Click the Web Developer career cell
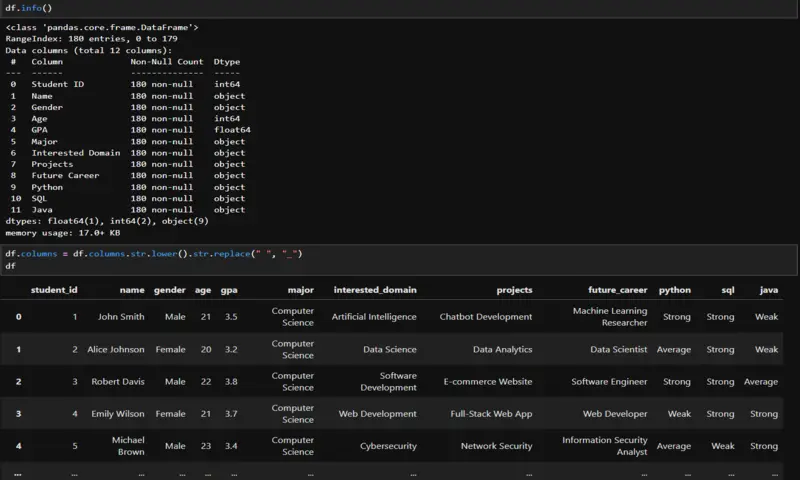800x480 pixels. [x=615, y=414]
